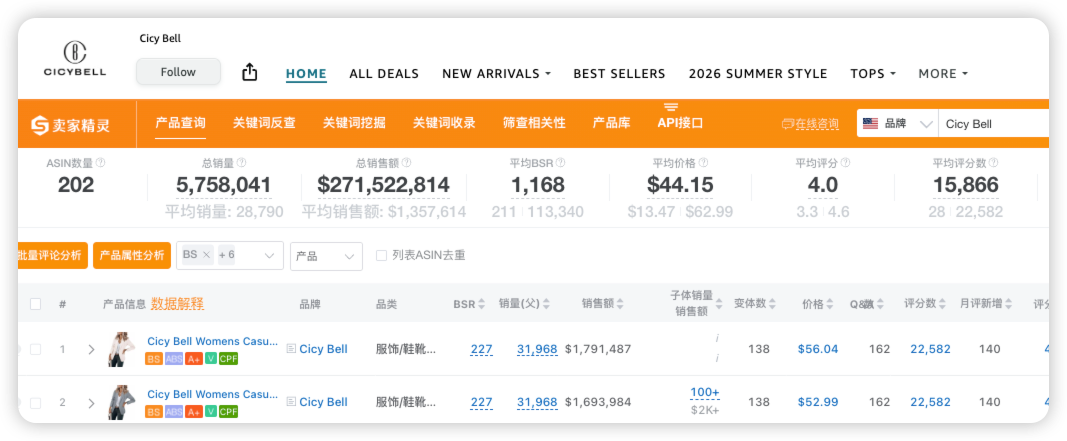Click help icon next to ASIN数量
The height and width of the screenshot is (441, 1067).
(x=100, y=163)
